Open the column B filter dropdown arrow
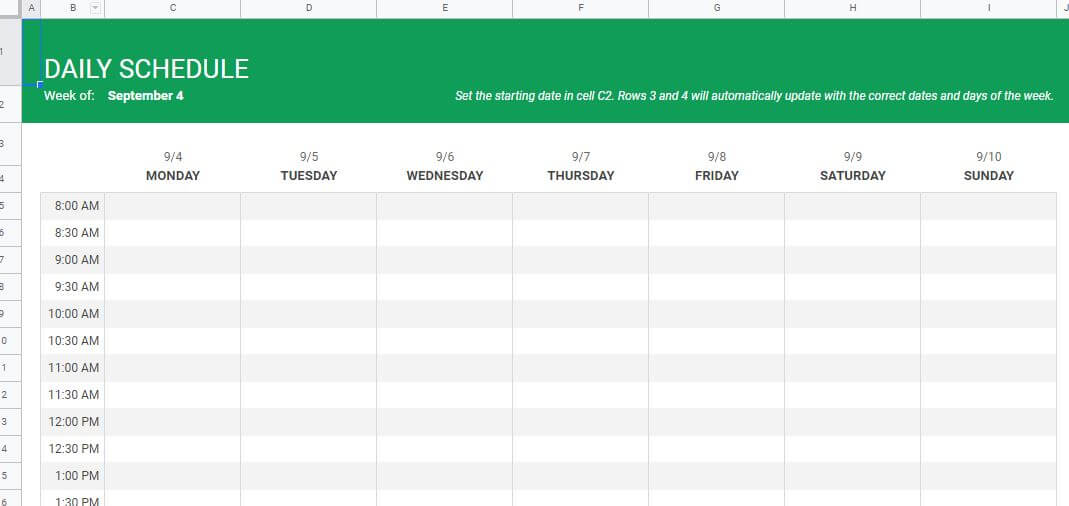 (95, 8)
